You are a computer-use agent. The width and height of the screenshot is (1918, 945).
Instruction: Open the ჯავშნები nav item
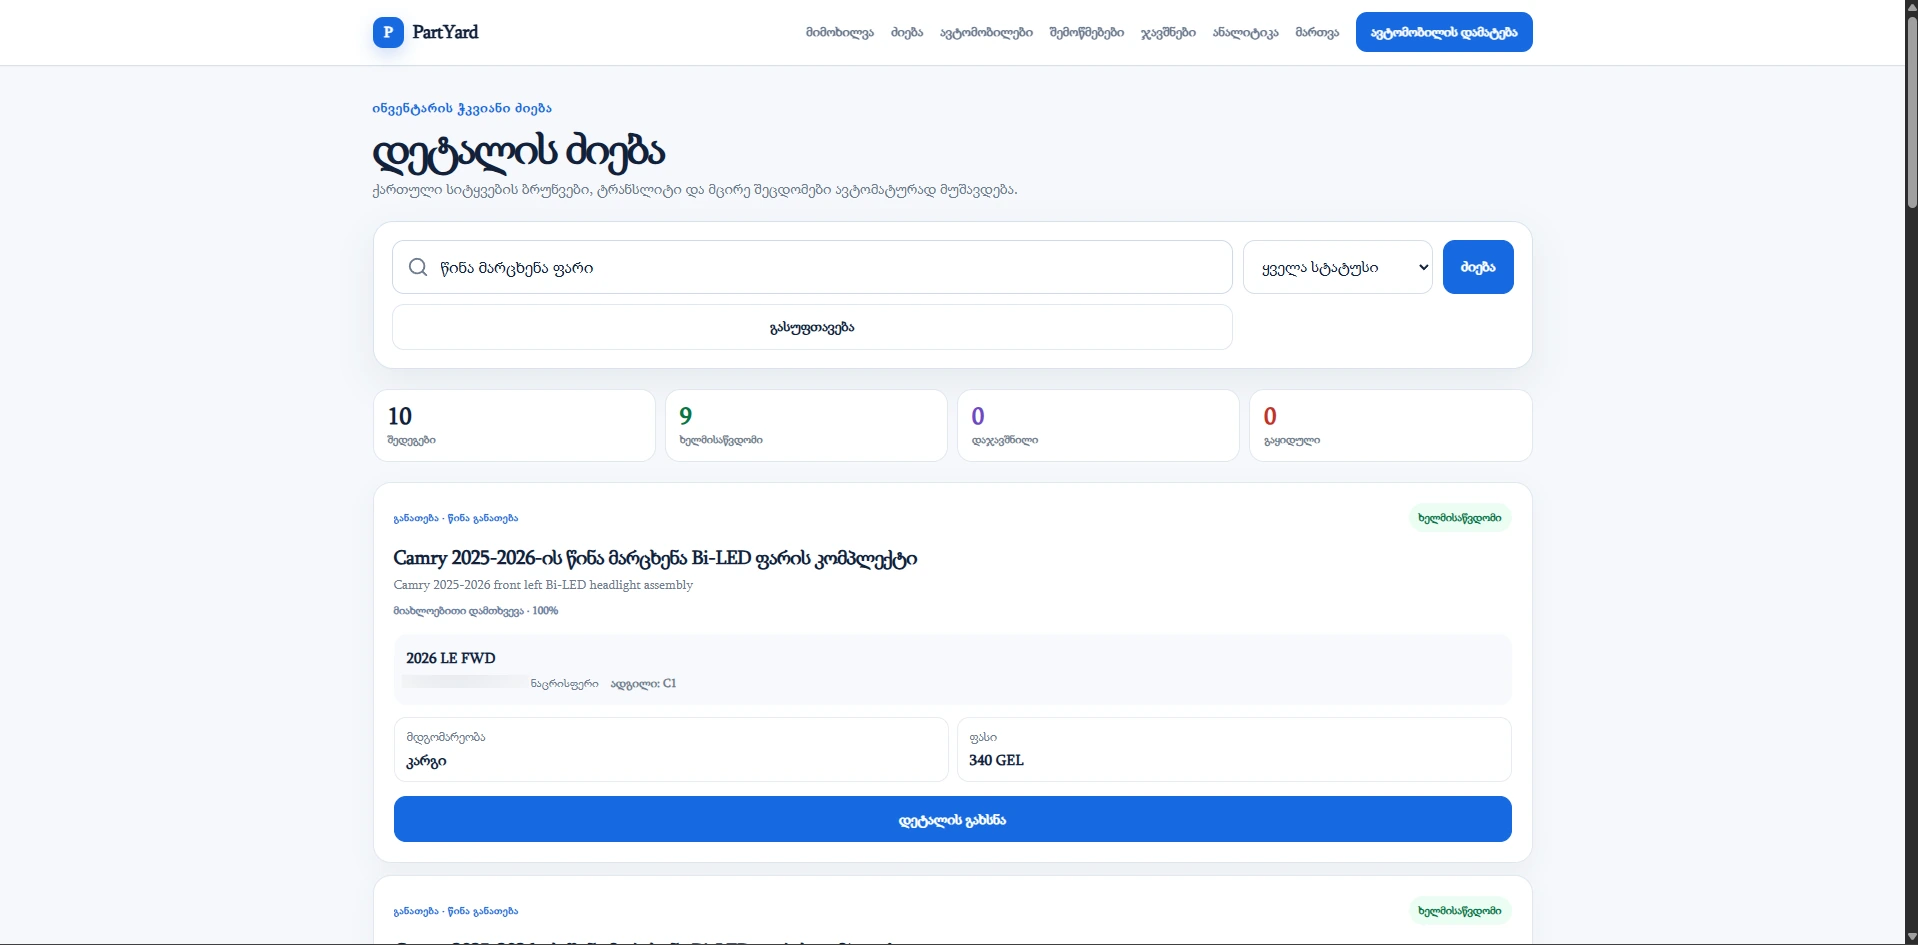[1168, 32]
